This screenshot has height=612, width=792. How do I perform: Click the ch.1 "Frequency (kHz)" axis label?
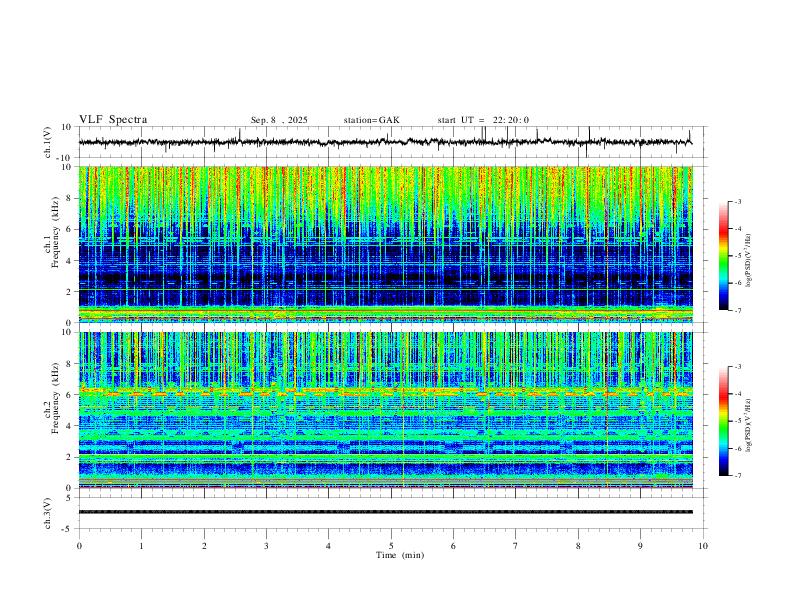[56, 232]
